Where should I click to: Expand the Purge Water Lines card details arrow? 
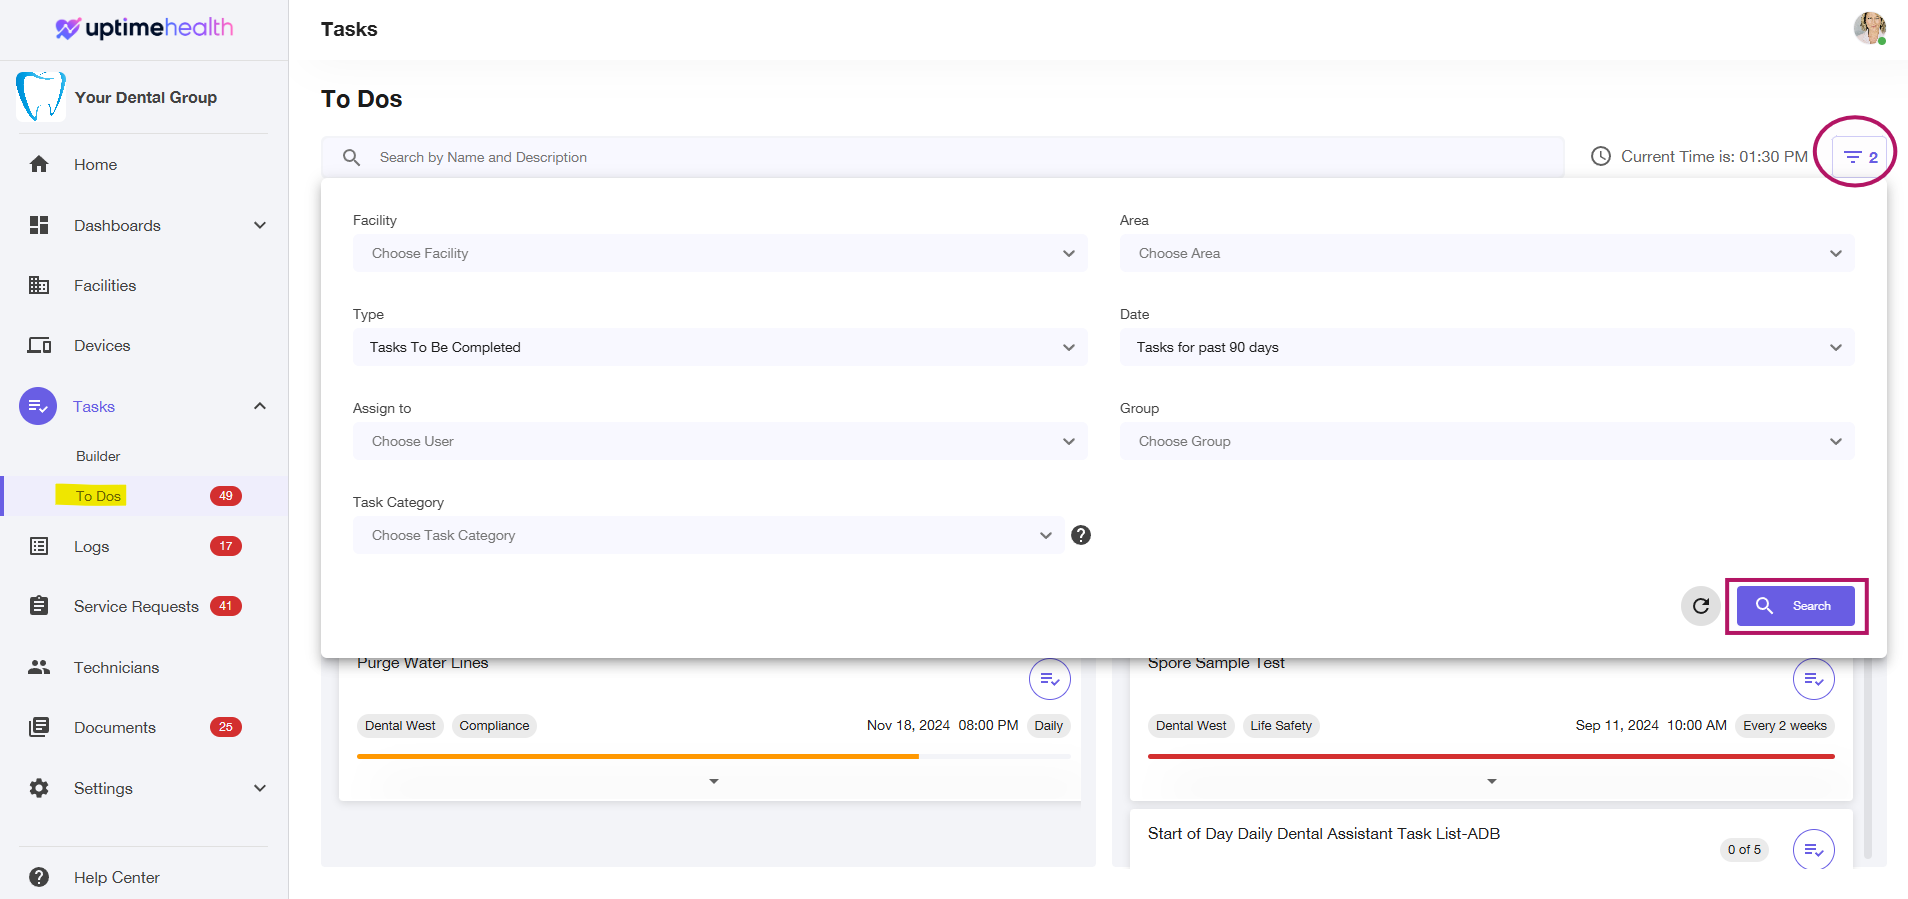pos(714,781)
